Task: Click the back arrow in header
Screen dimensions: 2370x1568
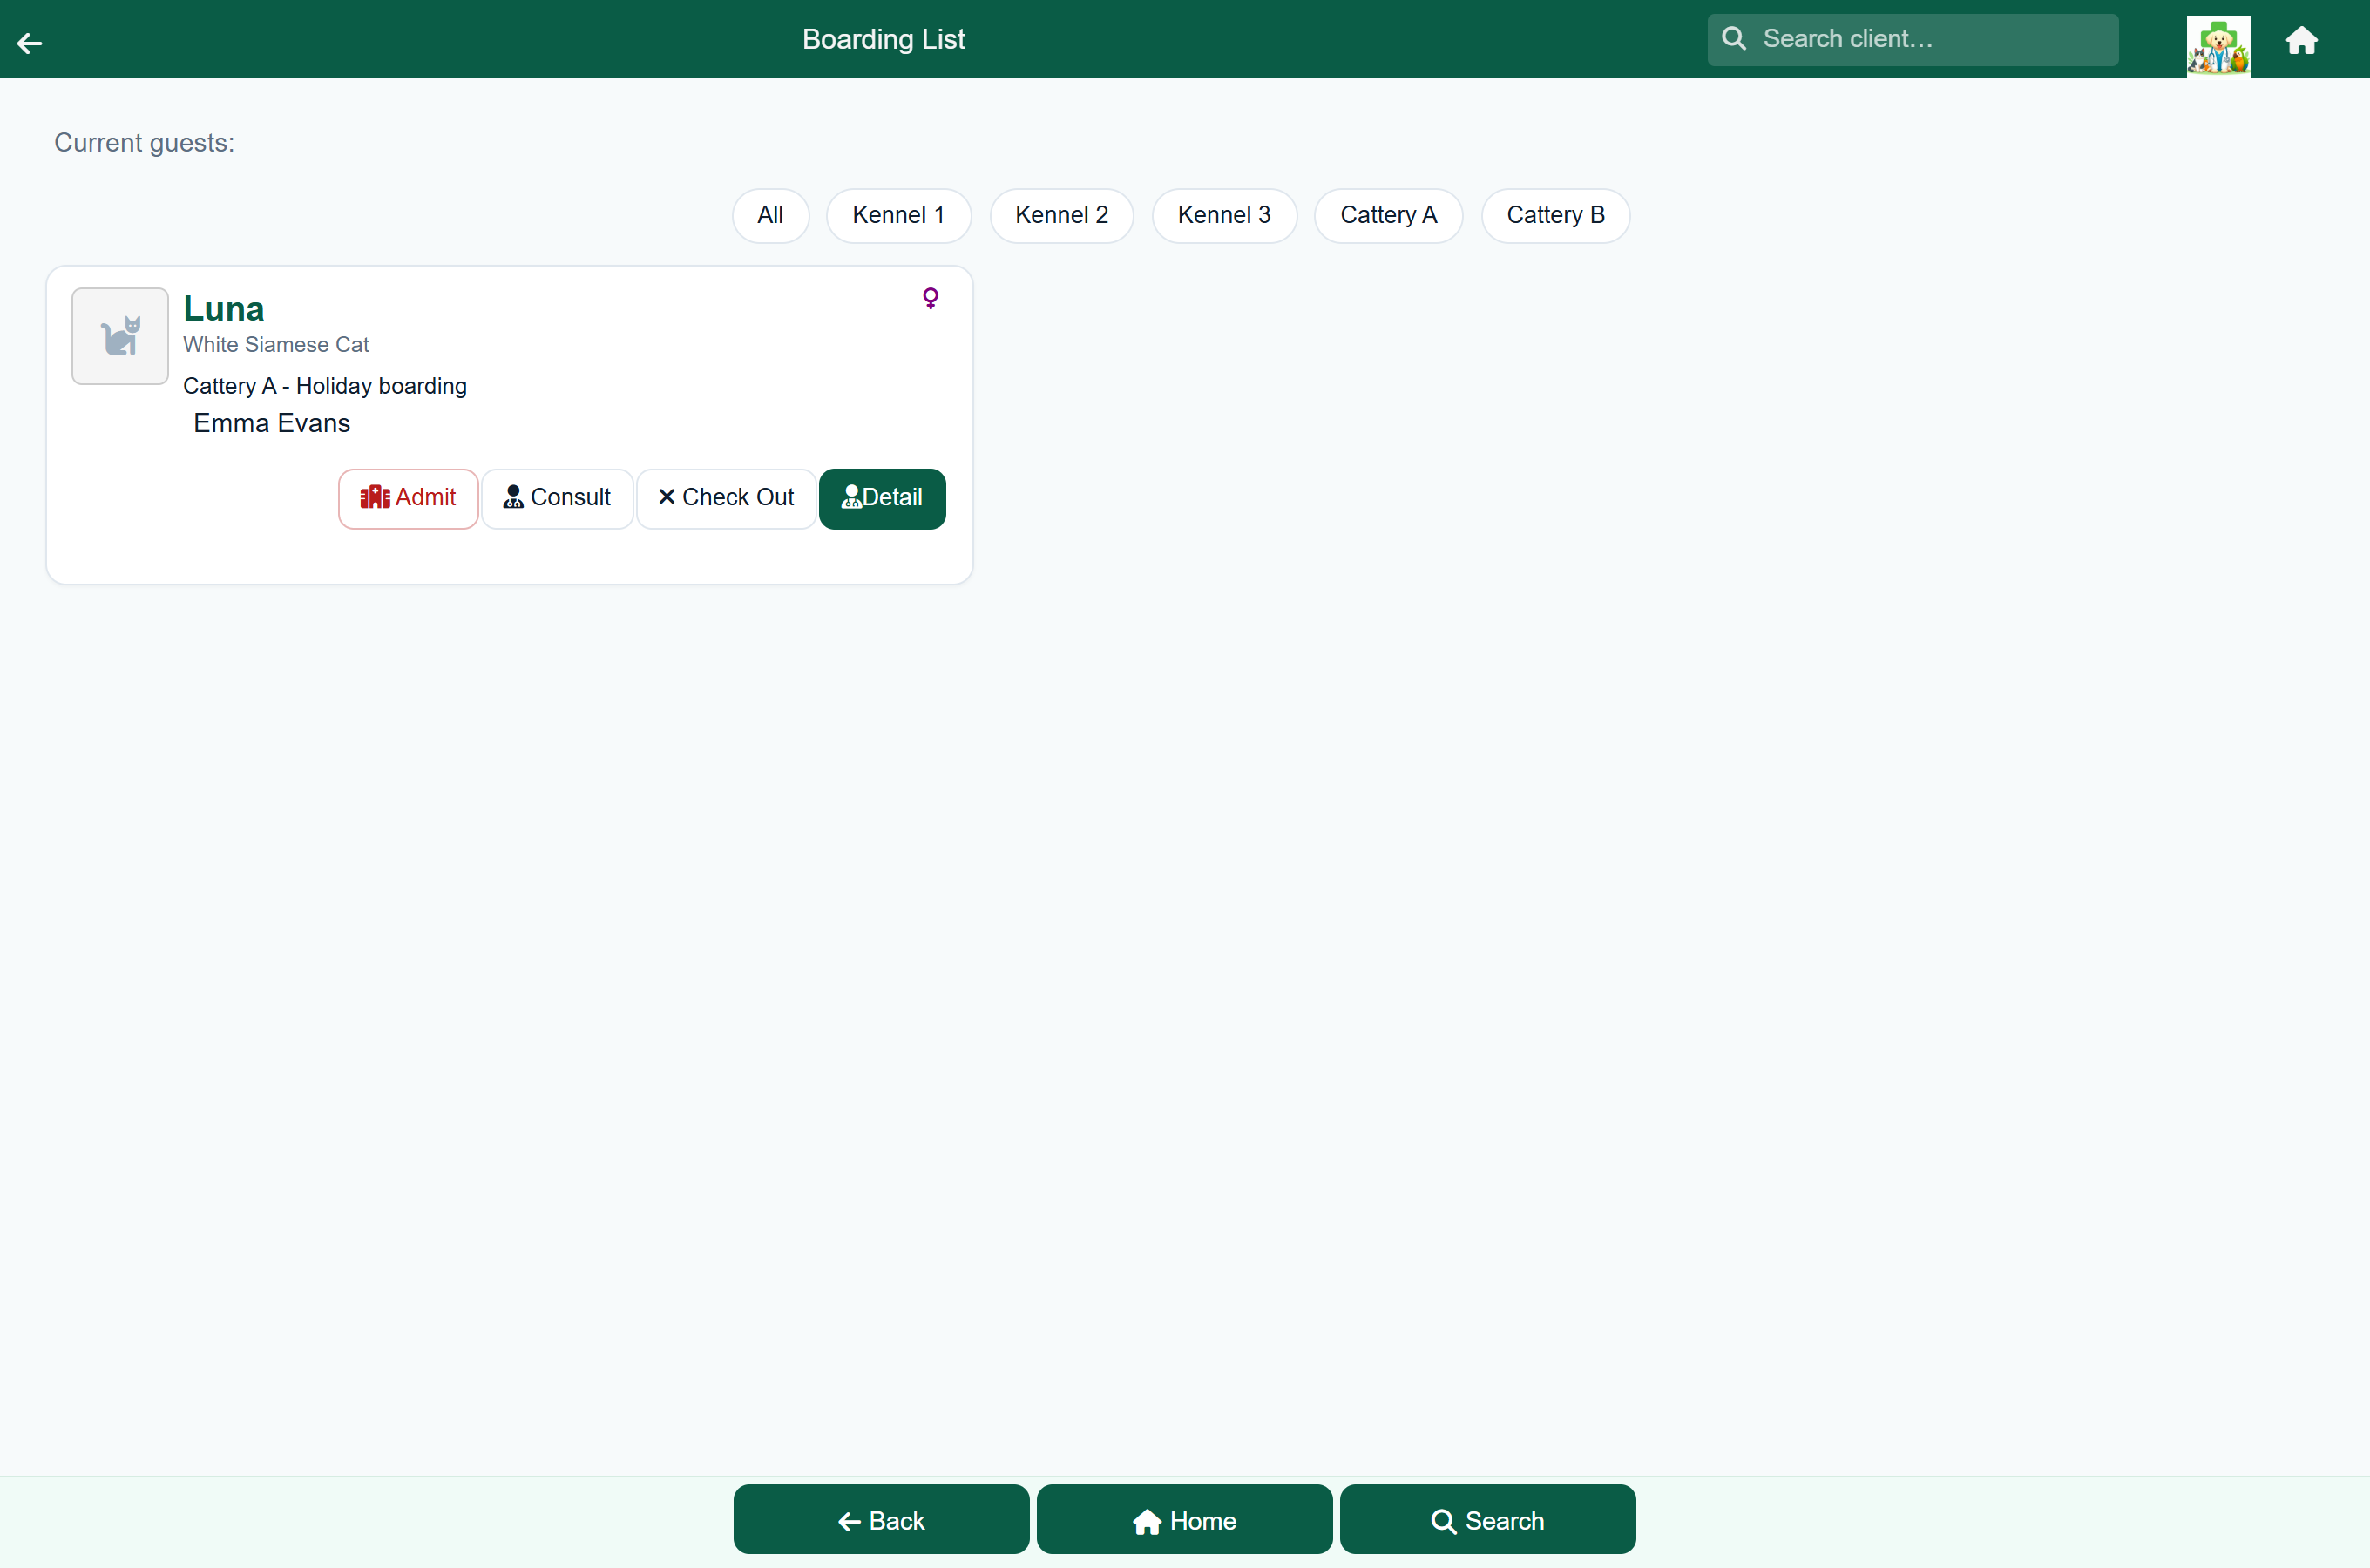Action: (x=30, y=42)
